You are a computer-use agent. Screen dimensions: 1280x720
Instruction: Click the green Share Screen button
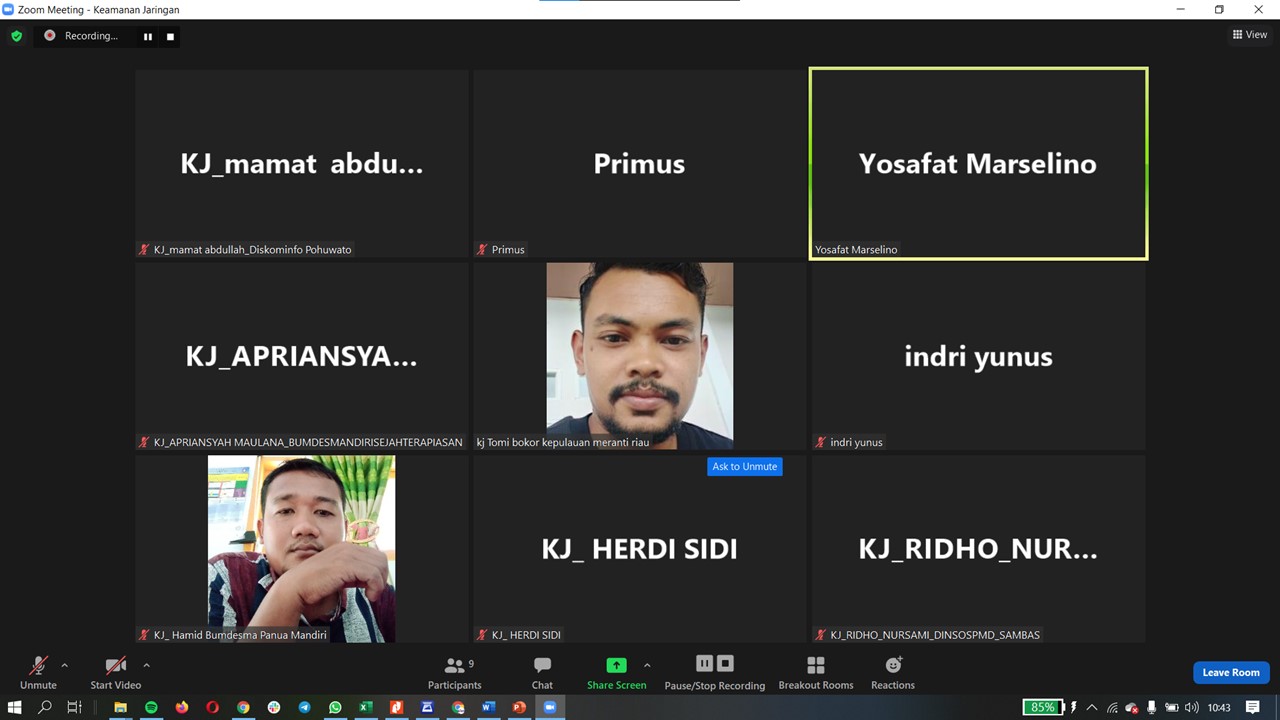tap(616, 673)
